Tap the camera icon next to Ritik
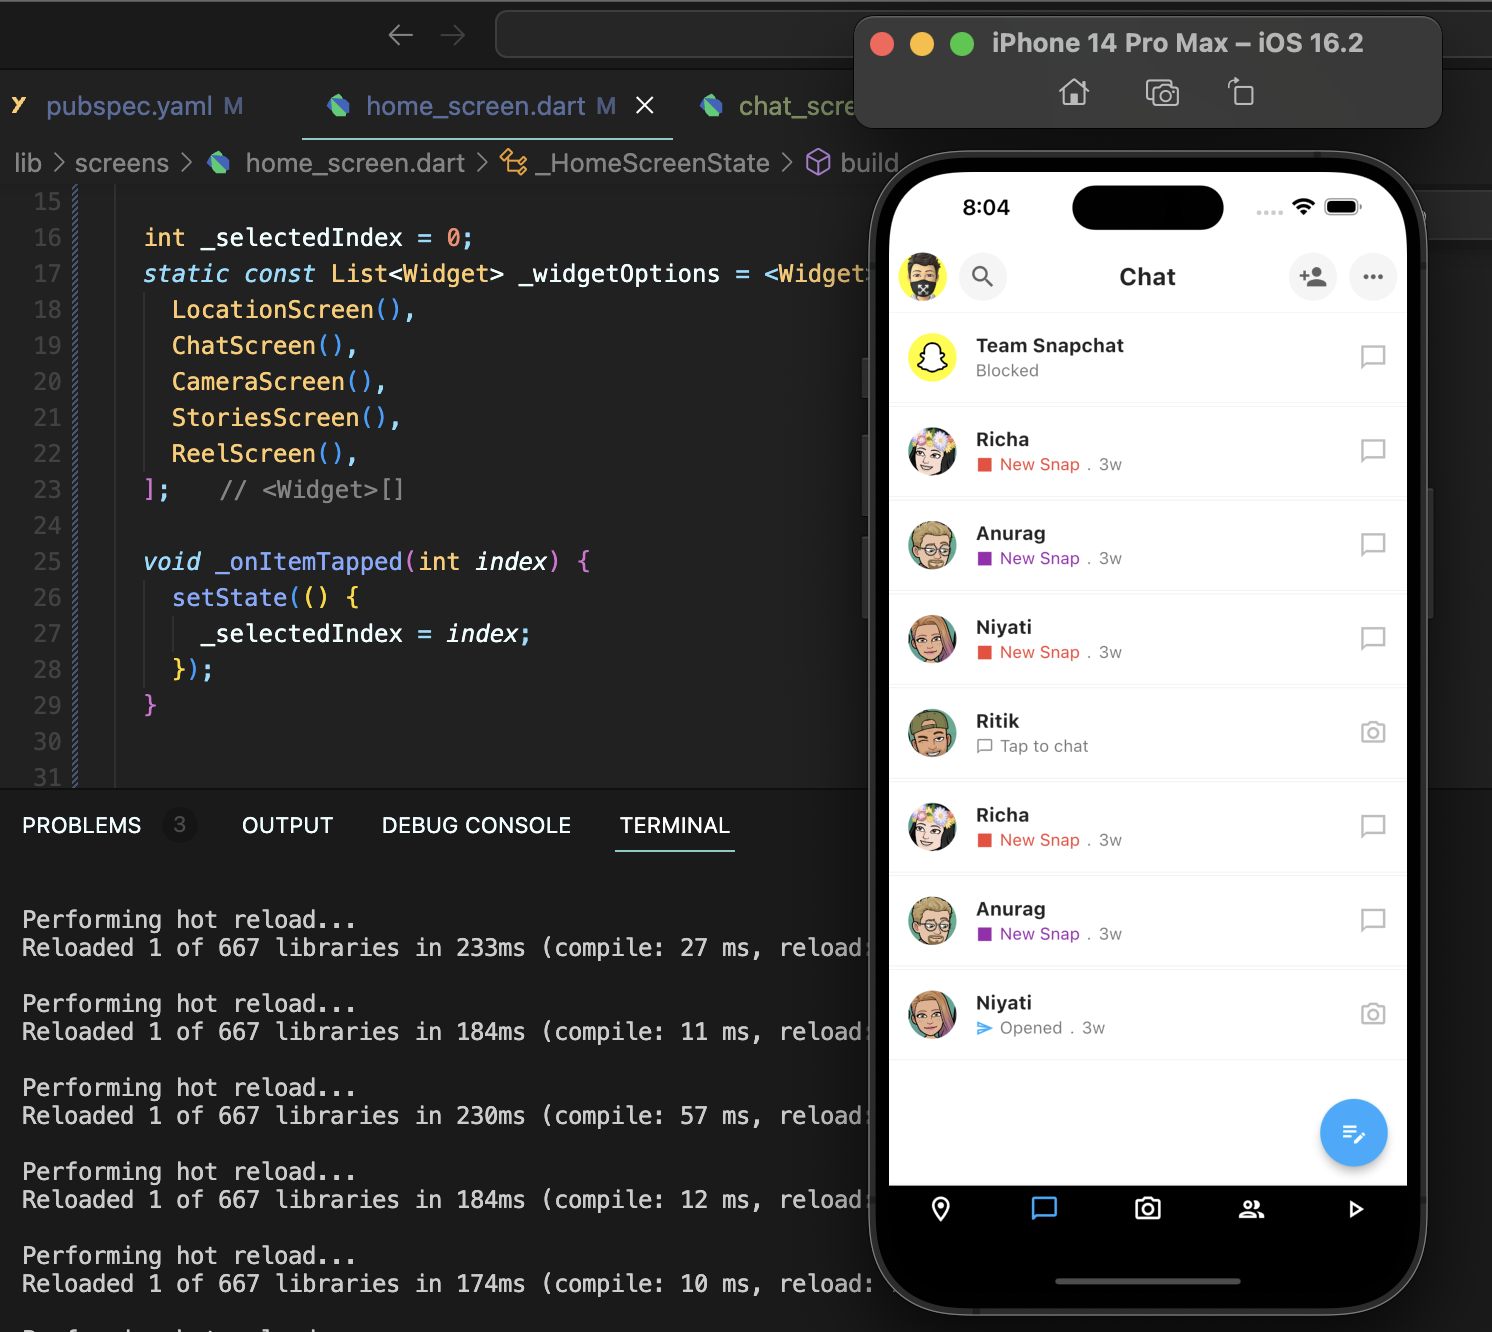Image resolution: width=1492 pixels, height=1332 pixels. click(1372, 732)
